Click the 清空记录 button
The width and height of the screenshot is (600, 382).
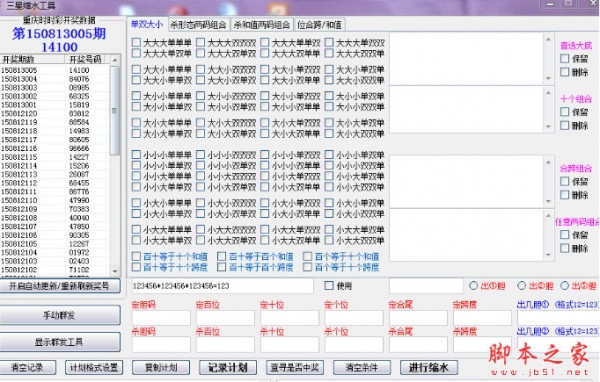[x=28, y=367]
